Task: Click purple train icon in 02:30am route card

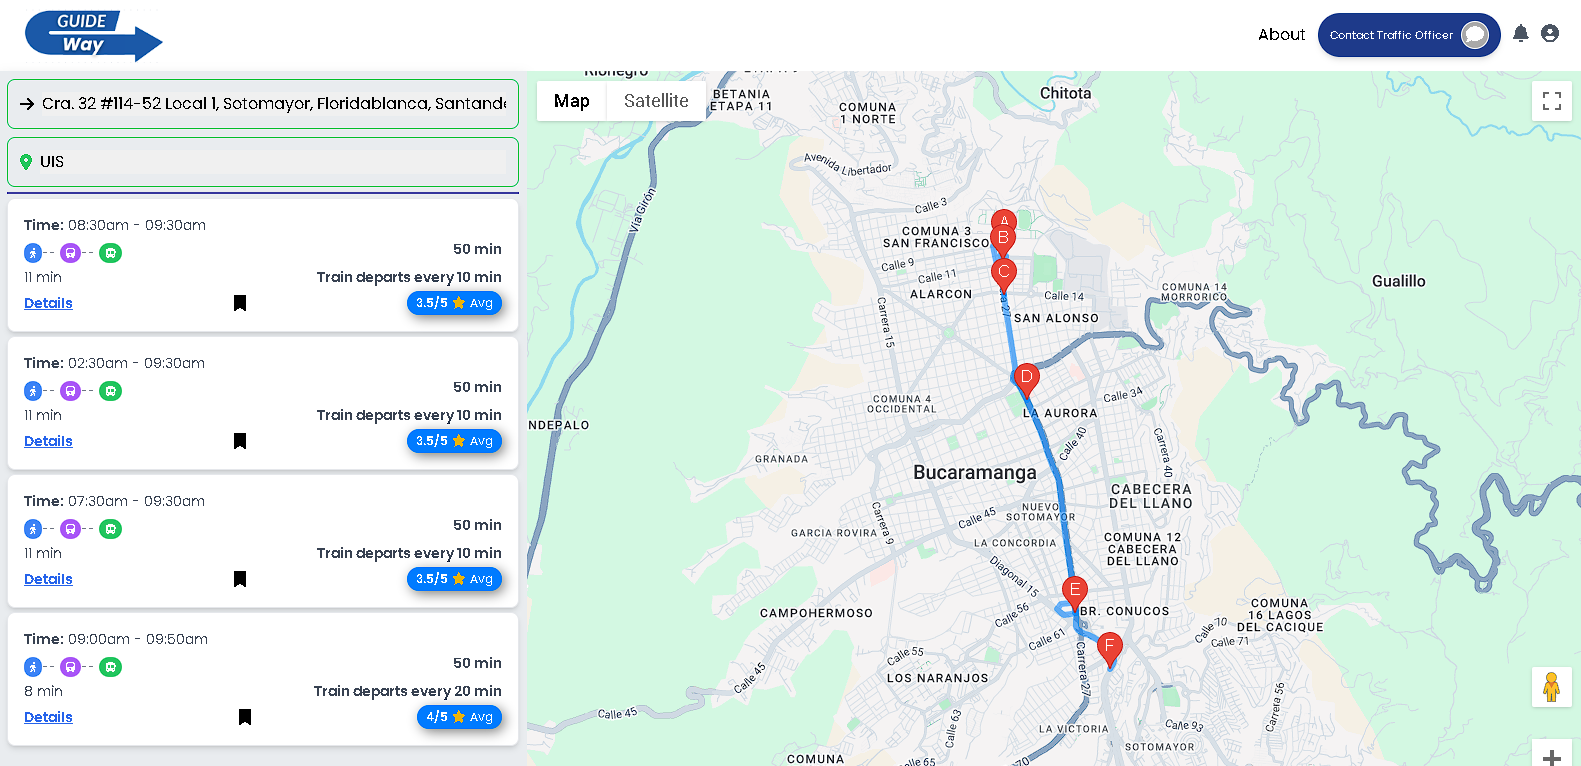Action: tap(70, 391)
